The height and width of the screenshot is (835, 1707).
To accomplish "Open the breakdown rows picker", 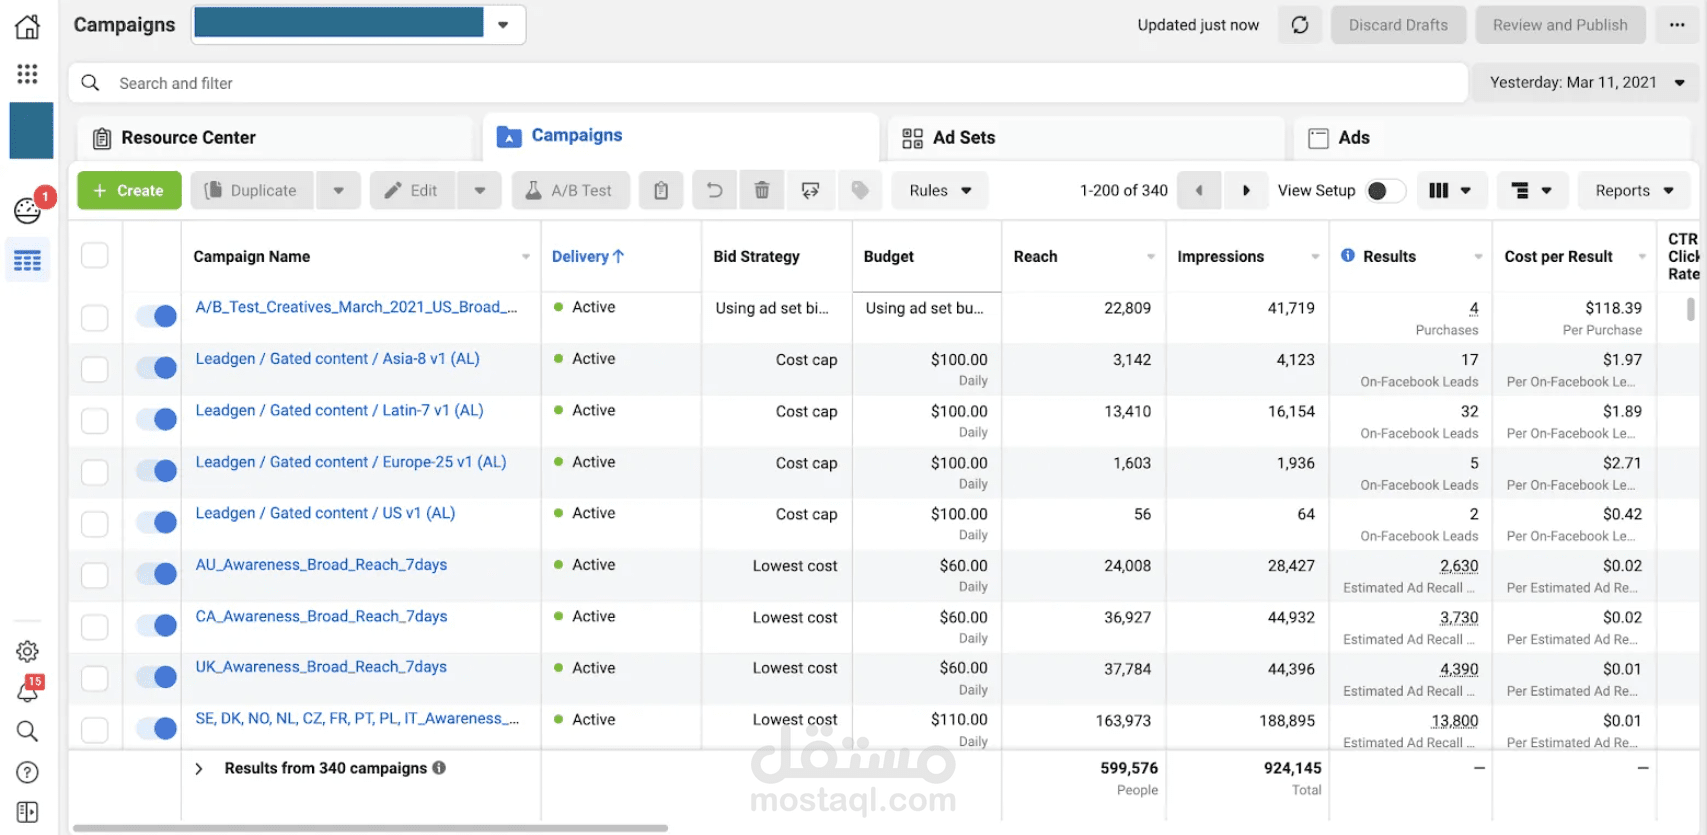I will pyautogui.click(x=1532, y=190).
